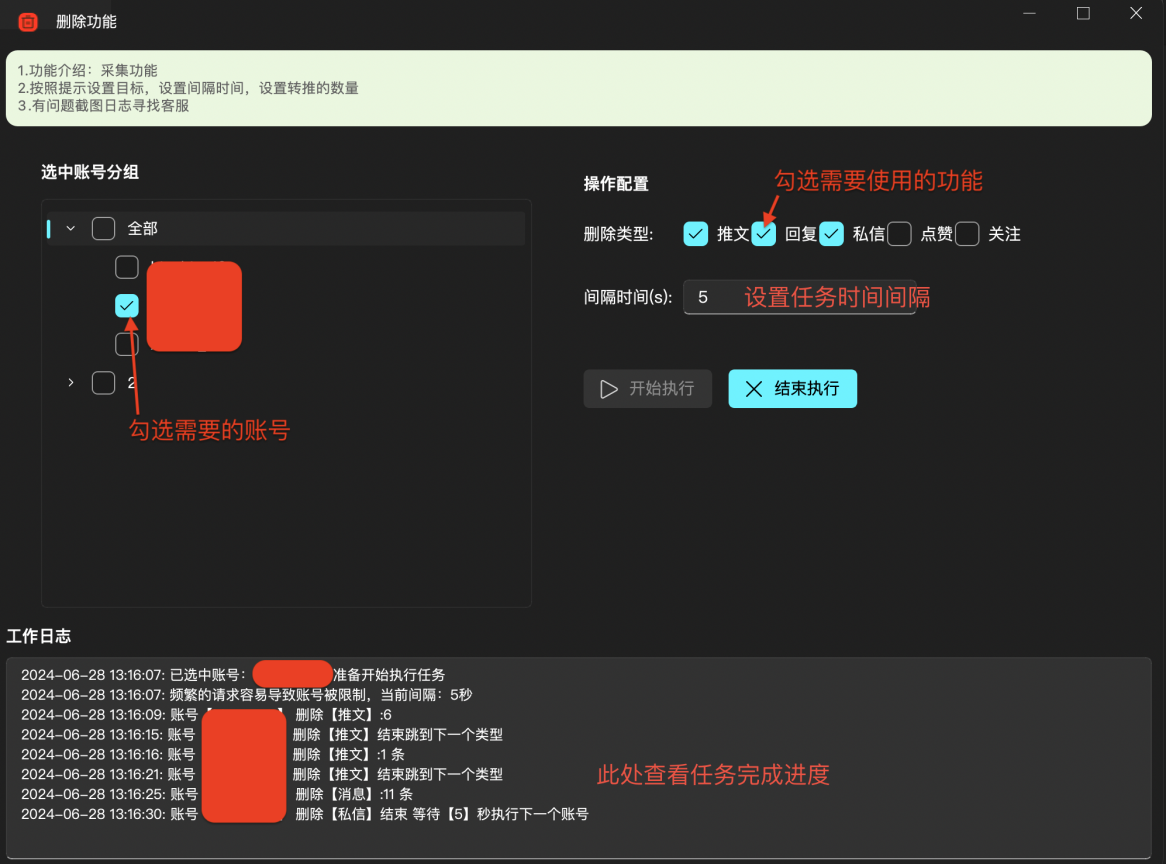Expand the collapsed group numbered 2
This screenshot has height=864, width=1166.
[71, 383]
